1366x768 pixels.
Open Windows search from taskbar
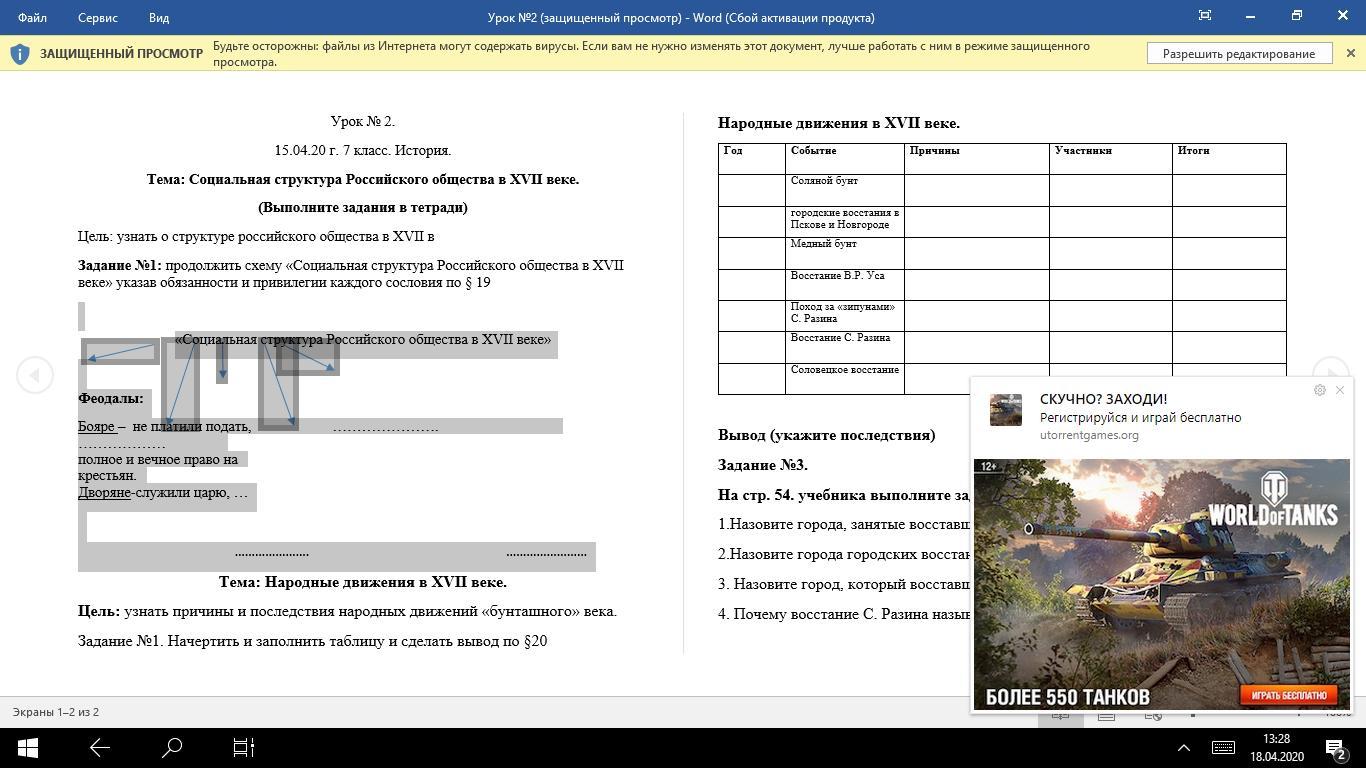tap(172, 747)
